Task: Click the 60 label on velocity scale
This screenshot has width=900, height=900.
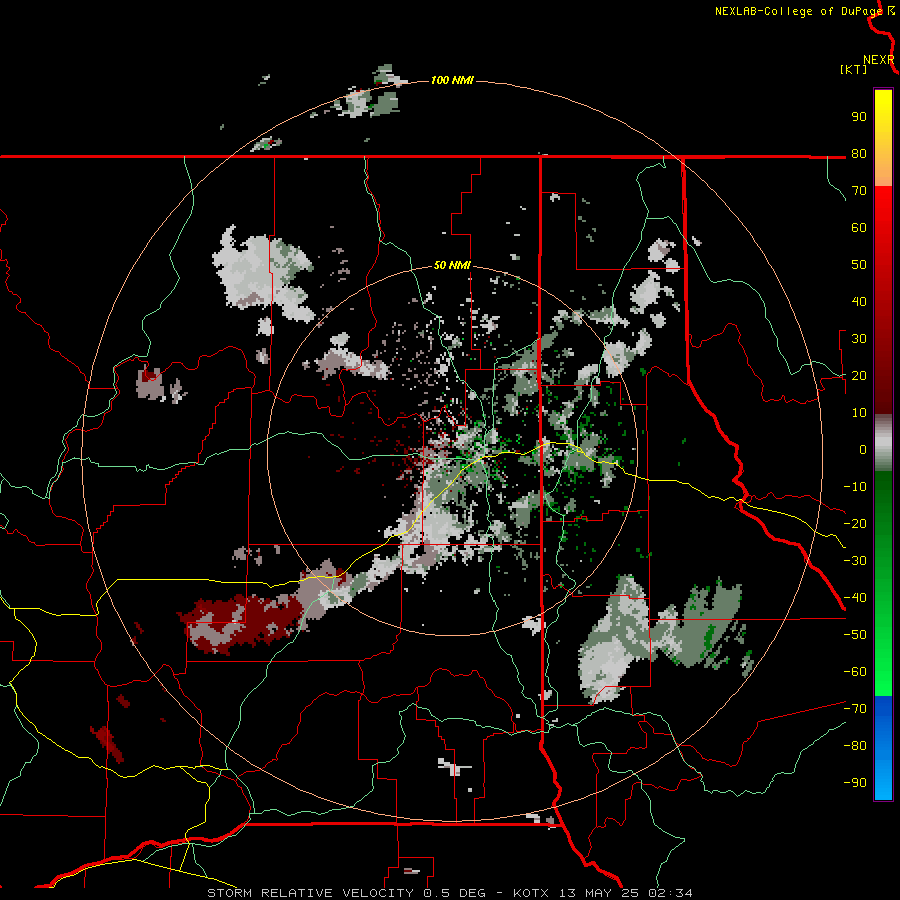Action: click(859, 227)
